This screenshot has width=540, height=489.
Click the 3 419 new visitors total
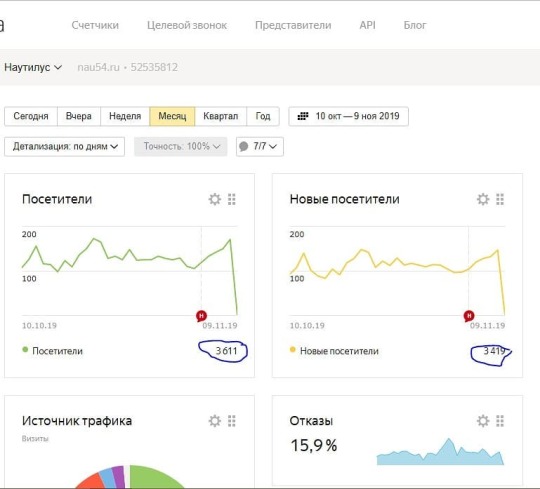pos(494,351)
